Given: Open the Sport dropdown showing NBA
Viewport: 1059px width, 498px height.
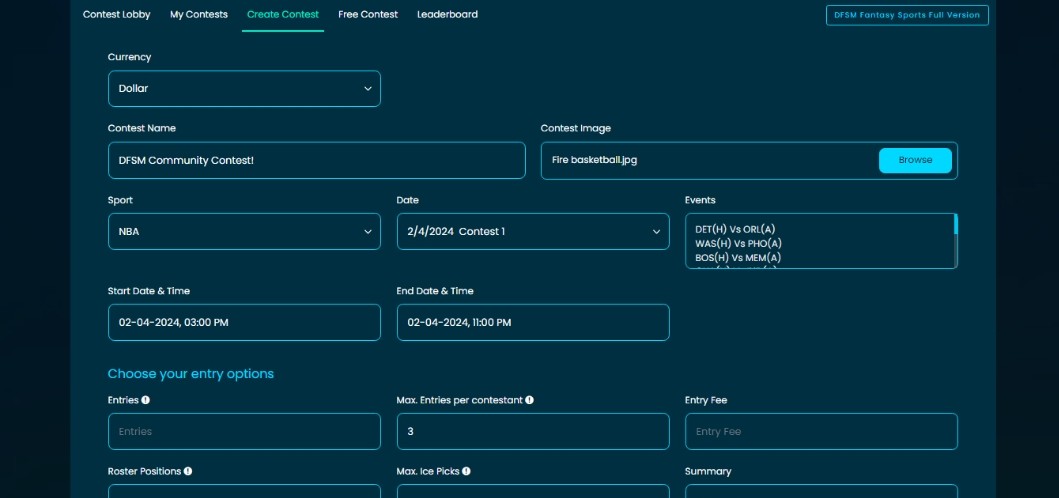Looking at the screenshot, I should (x=244, y=232).
